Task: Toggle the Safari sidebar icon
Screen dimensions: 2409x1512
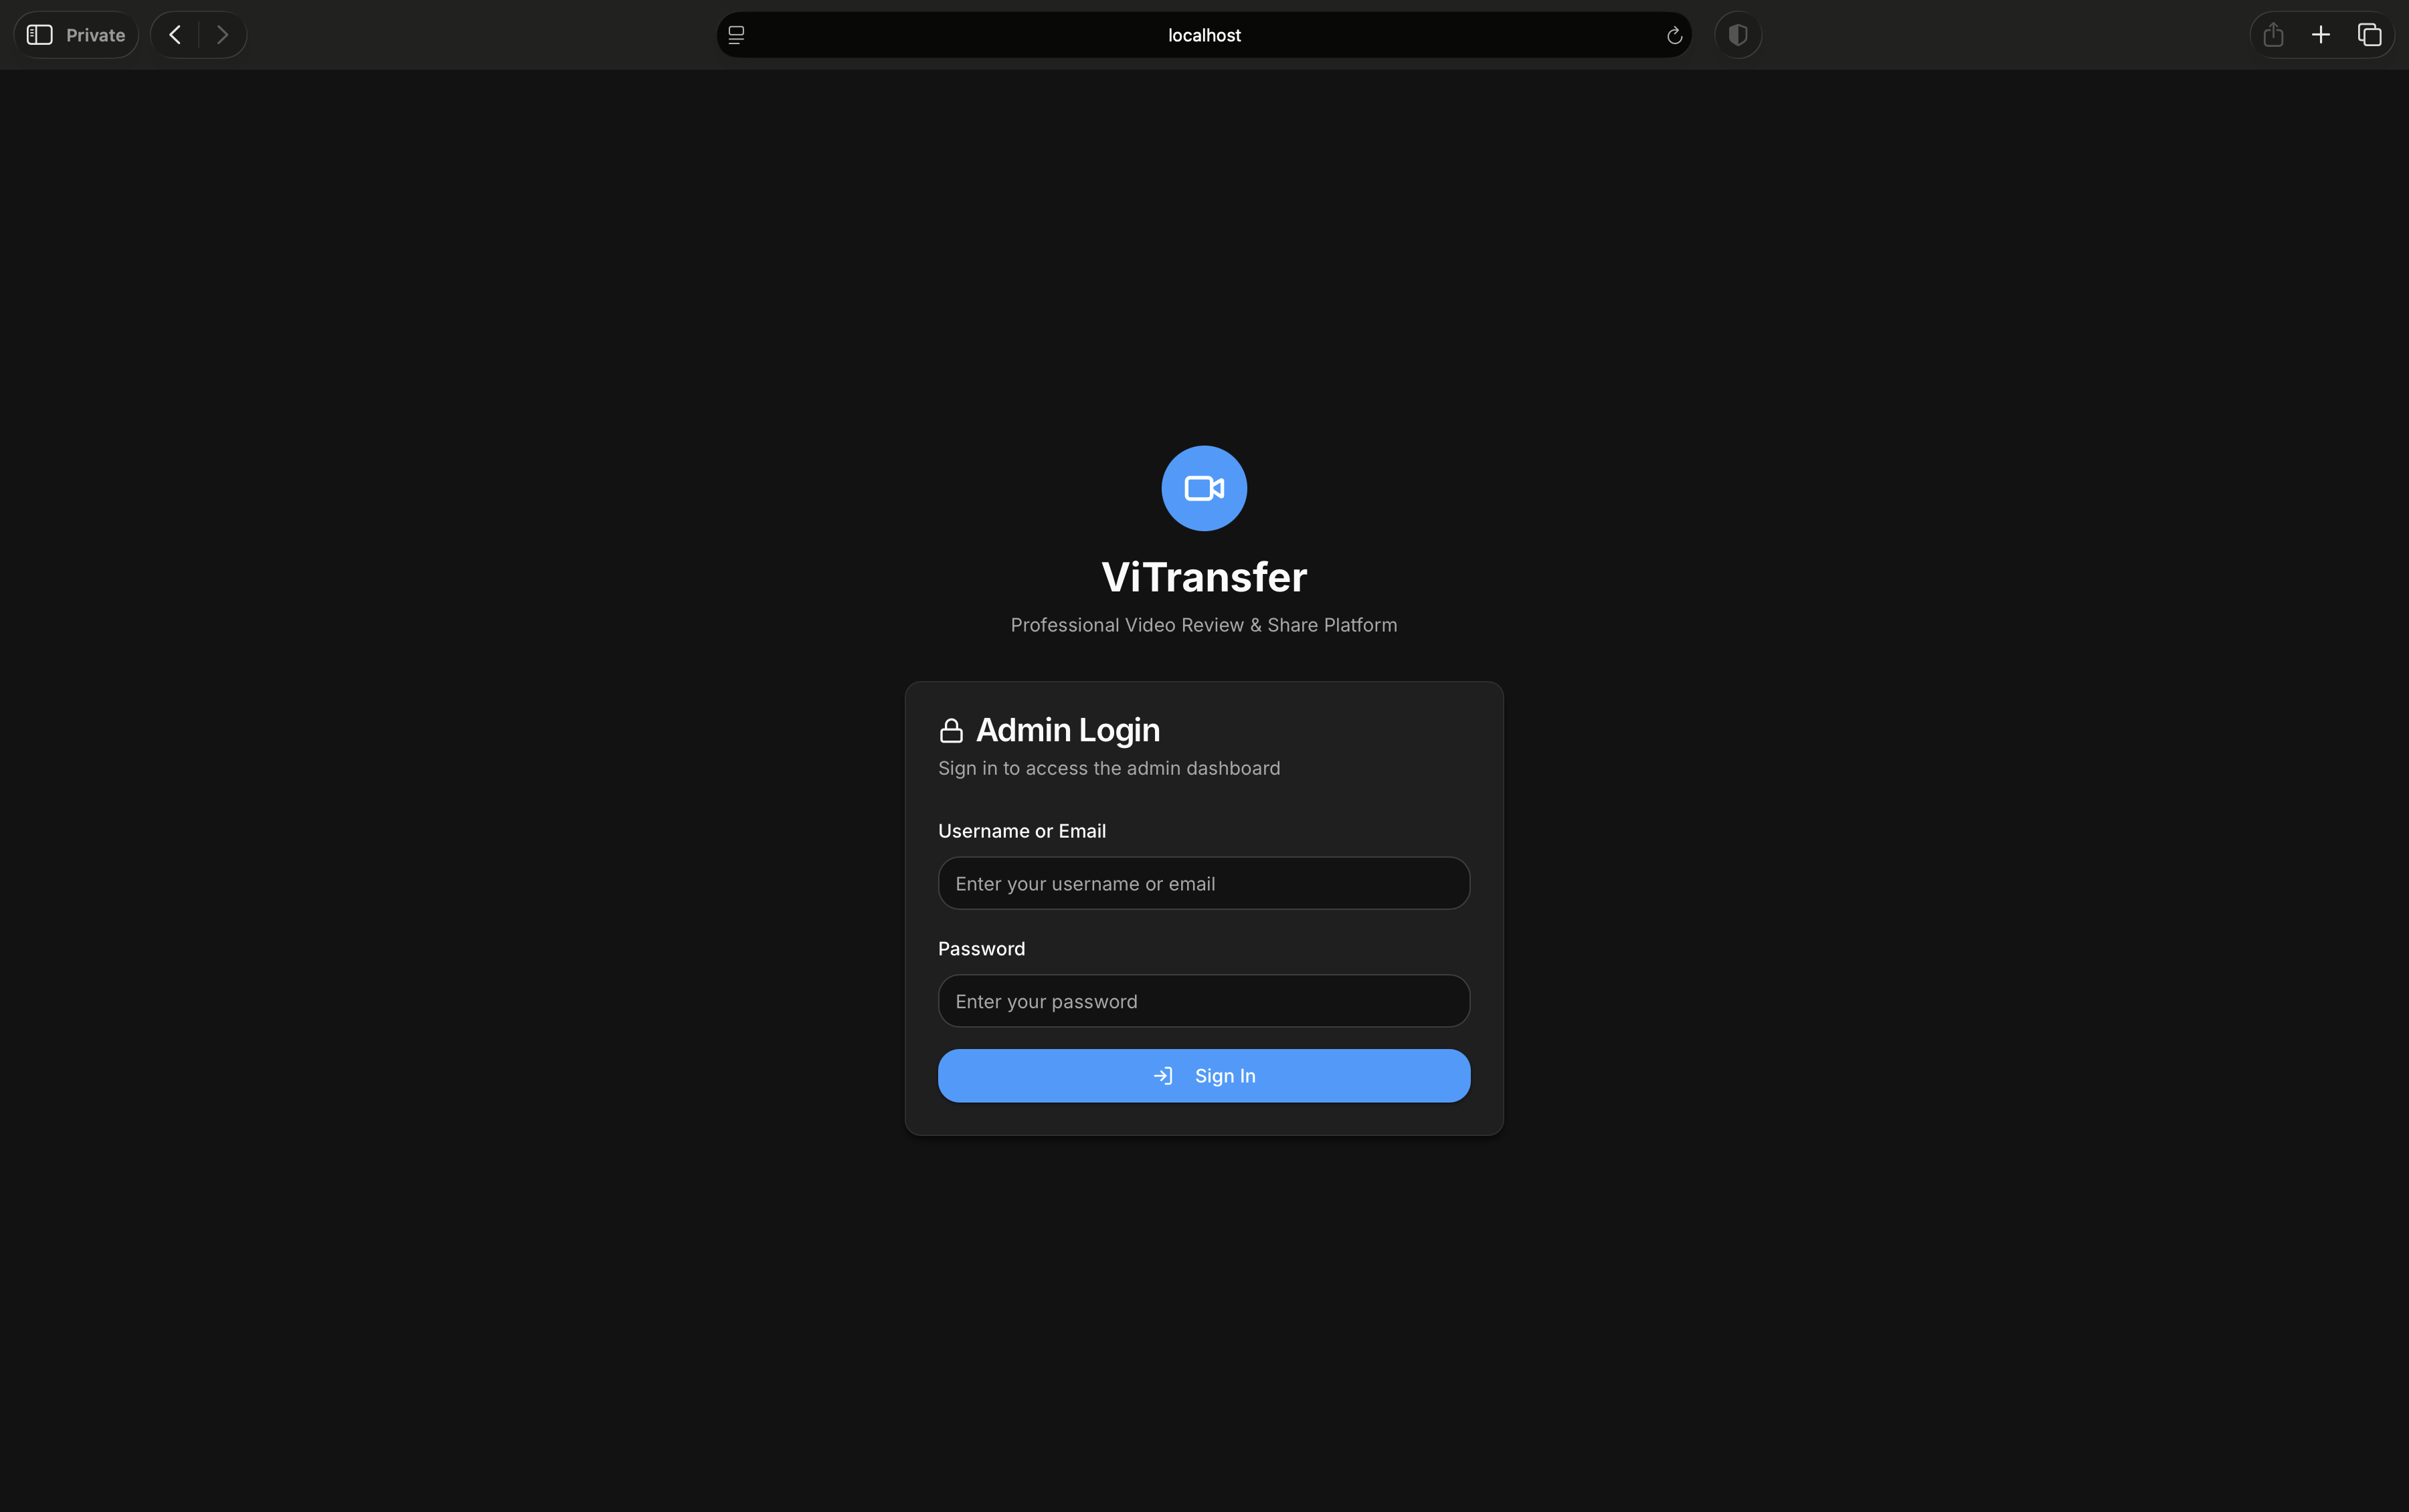Action: 39,35
